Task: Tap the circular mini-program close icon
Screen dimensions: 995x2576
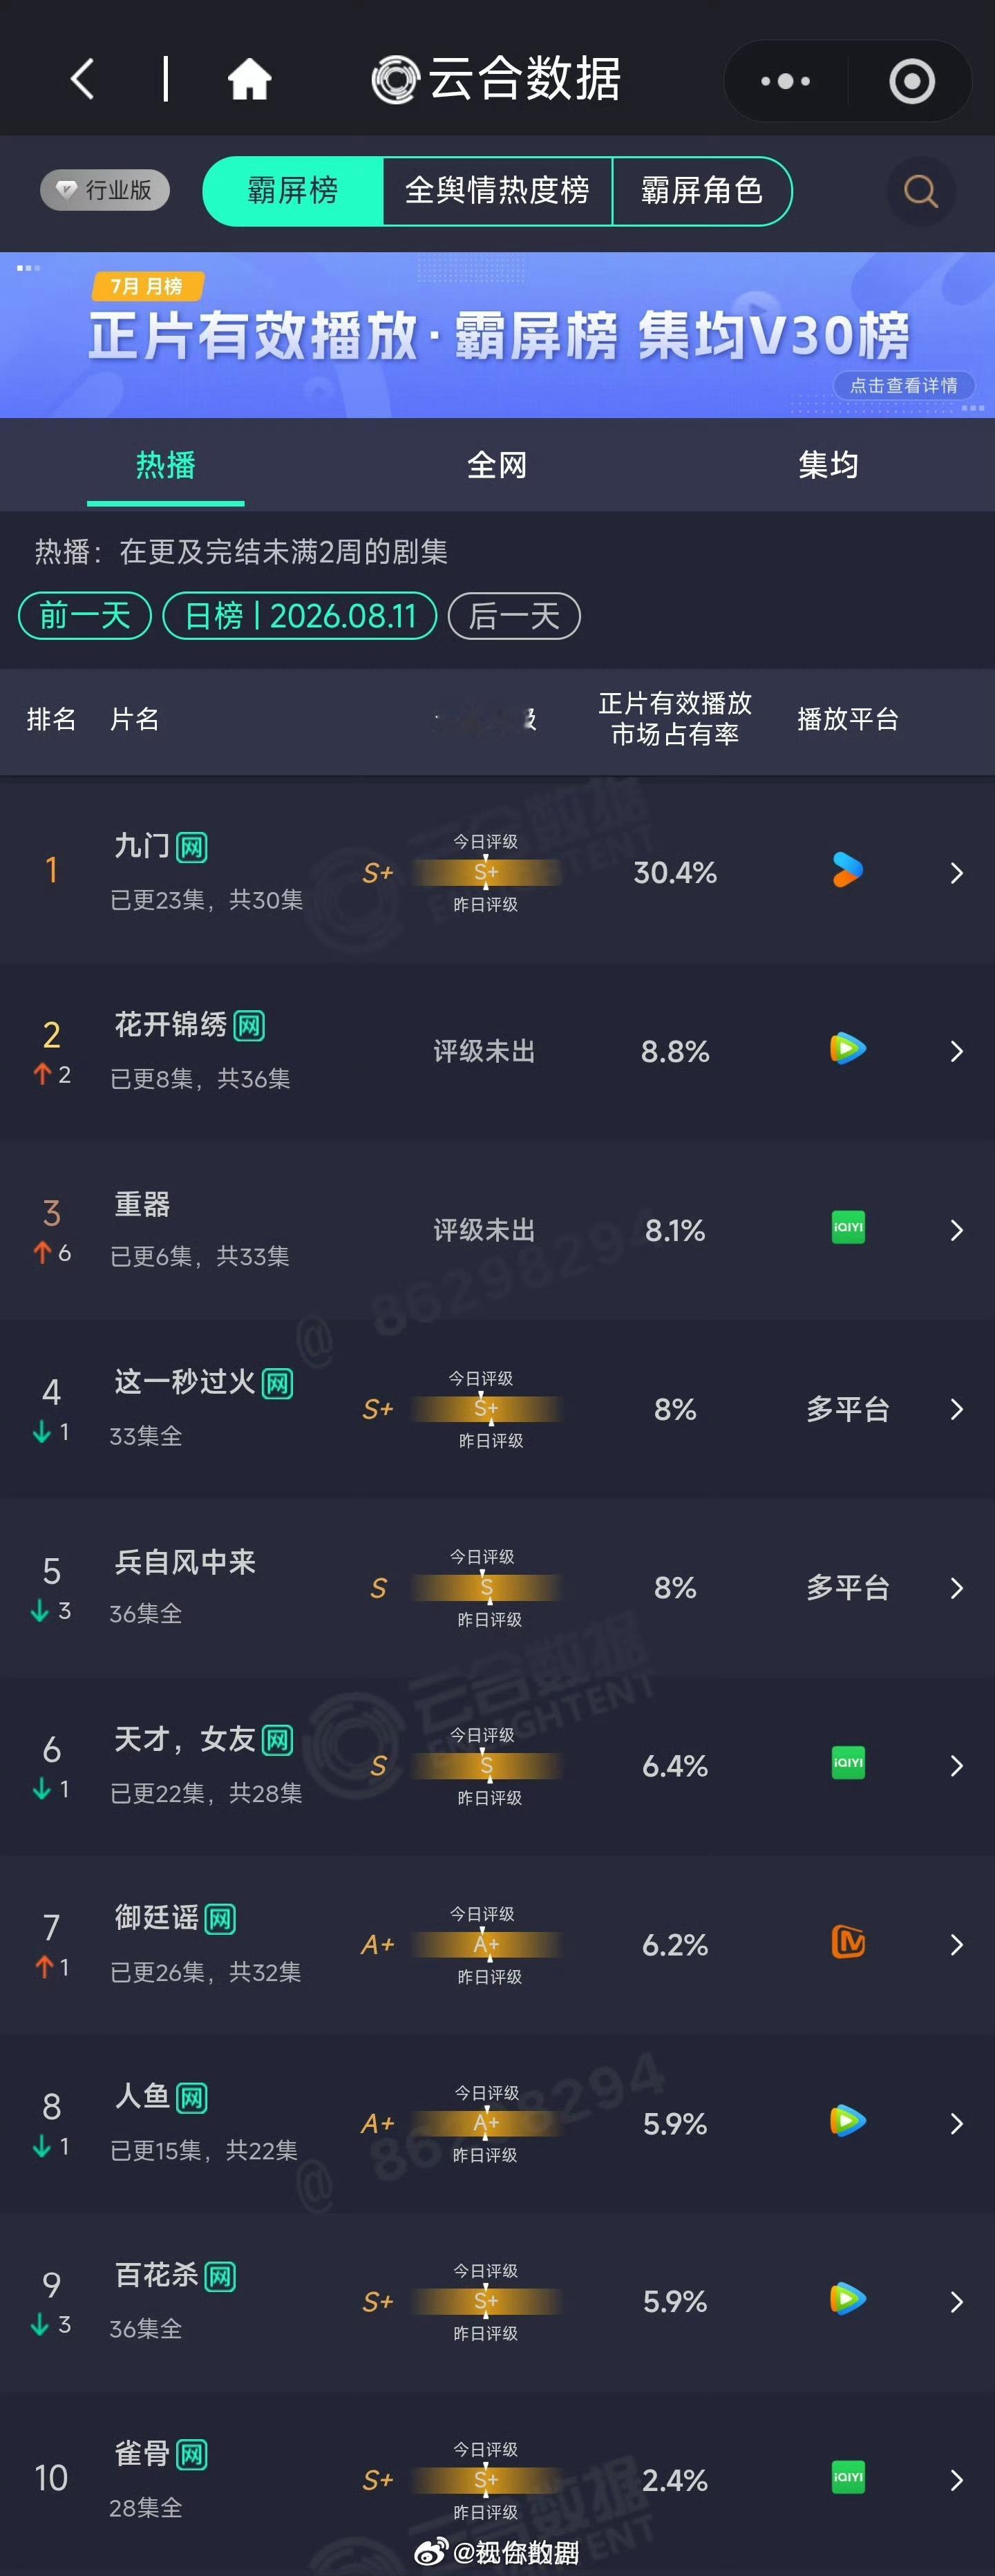Action: coord(912,81)
